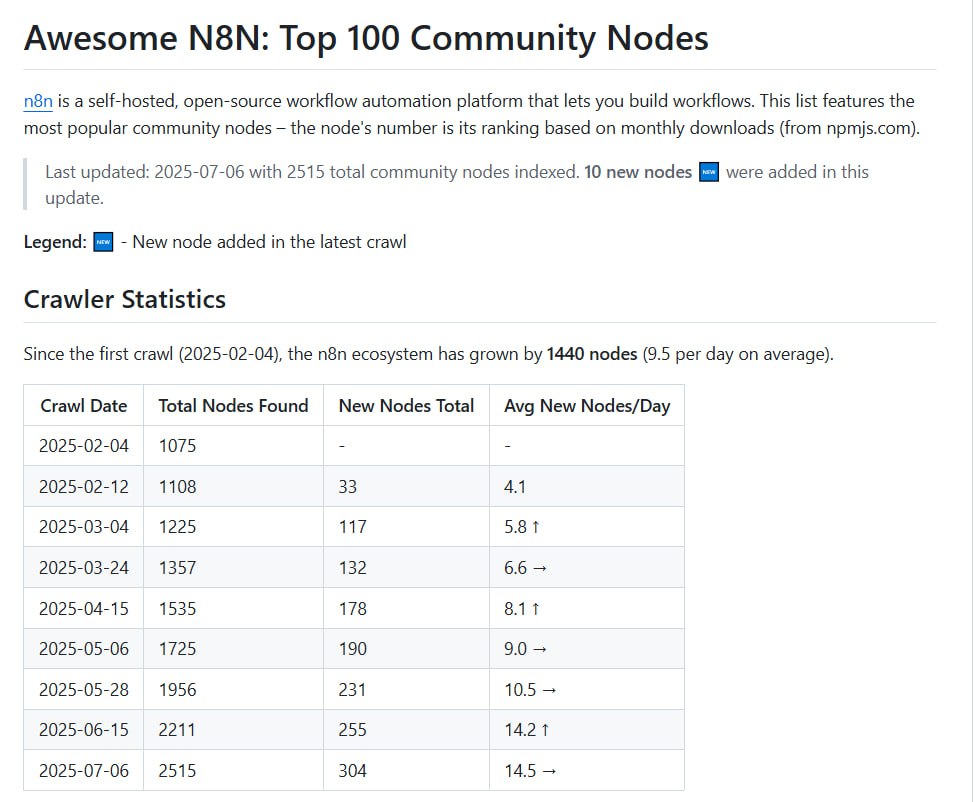Click new nodes value 231
This screenshot has height=802, width=975.
coord(353,689)
